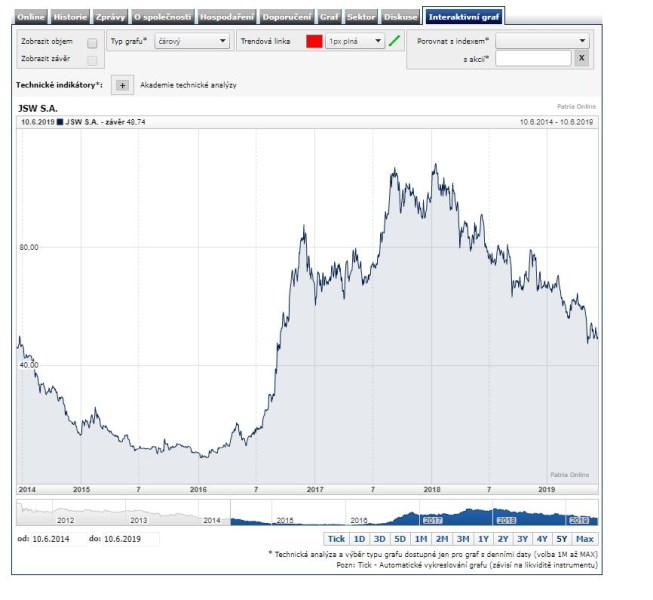This screenshot has height=600, width=653.
Task: Clear the compared stock with X button
Action: (581, 59)
